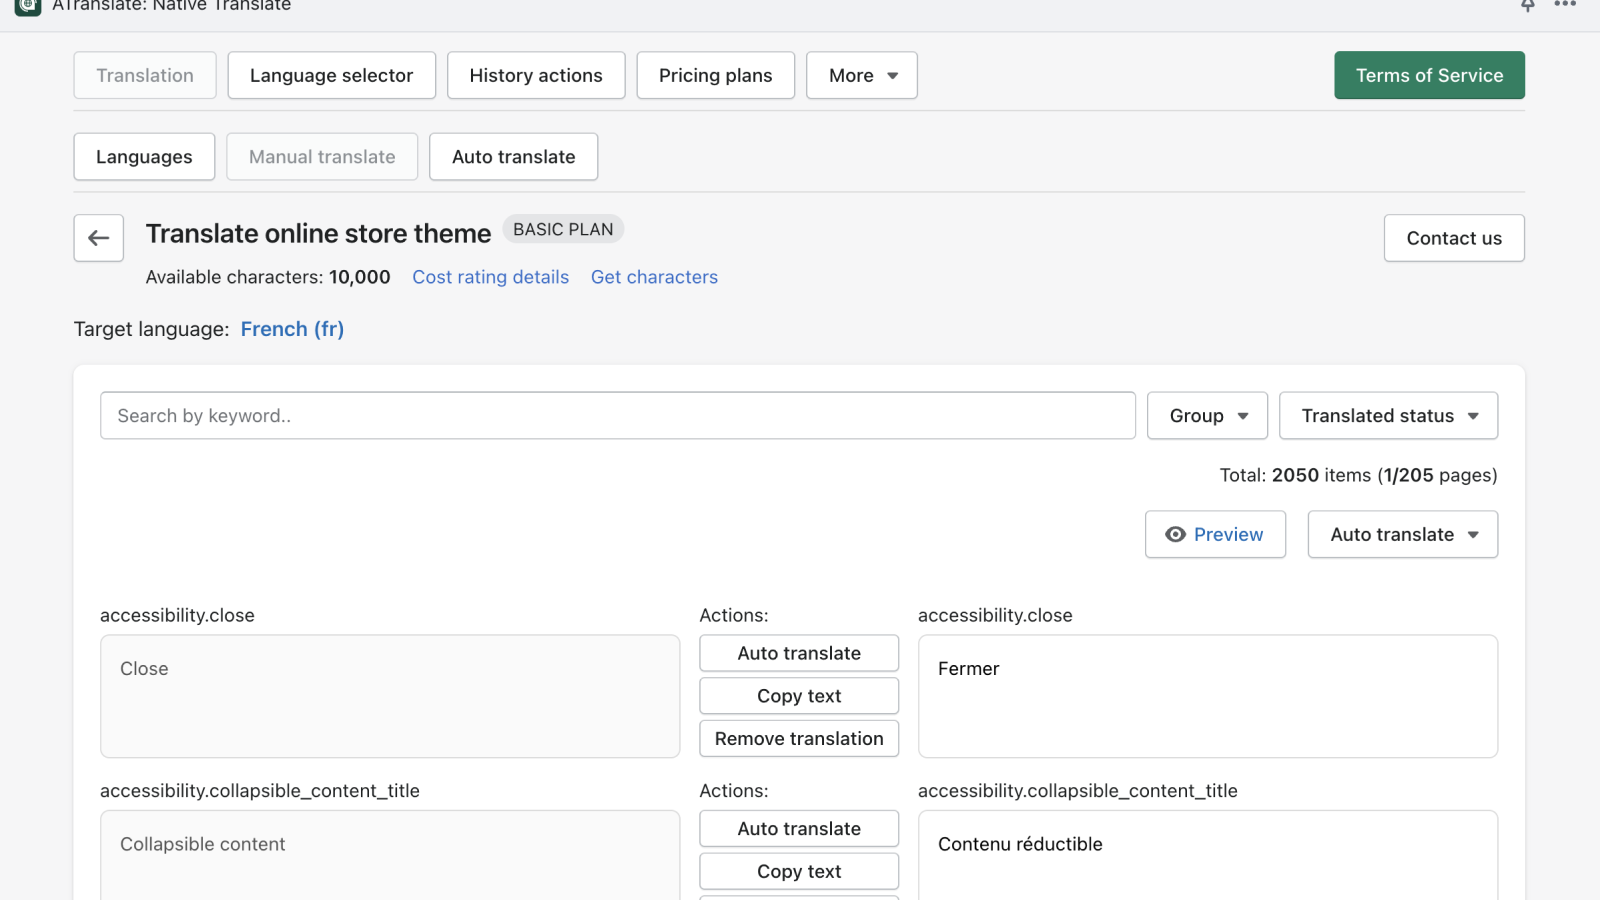This screenshot has height=900, width=1600.
Task: Click the Collapsible content source text box
Action: coord(390,855)
